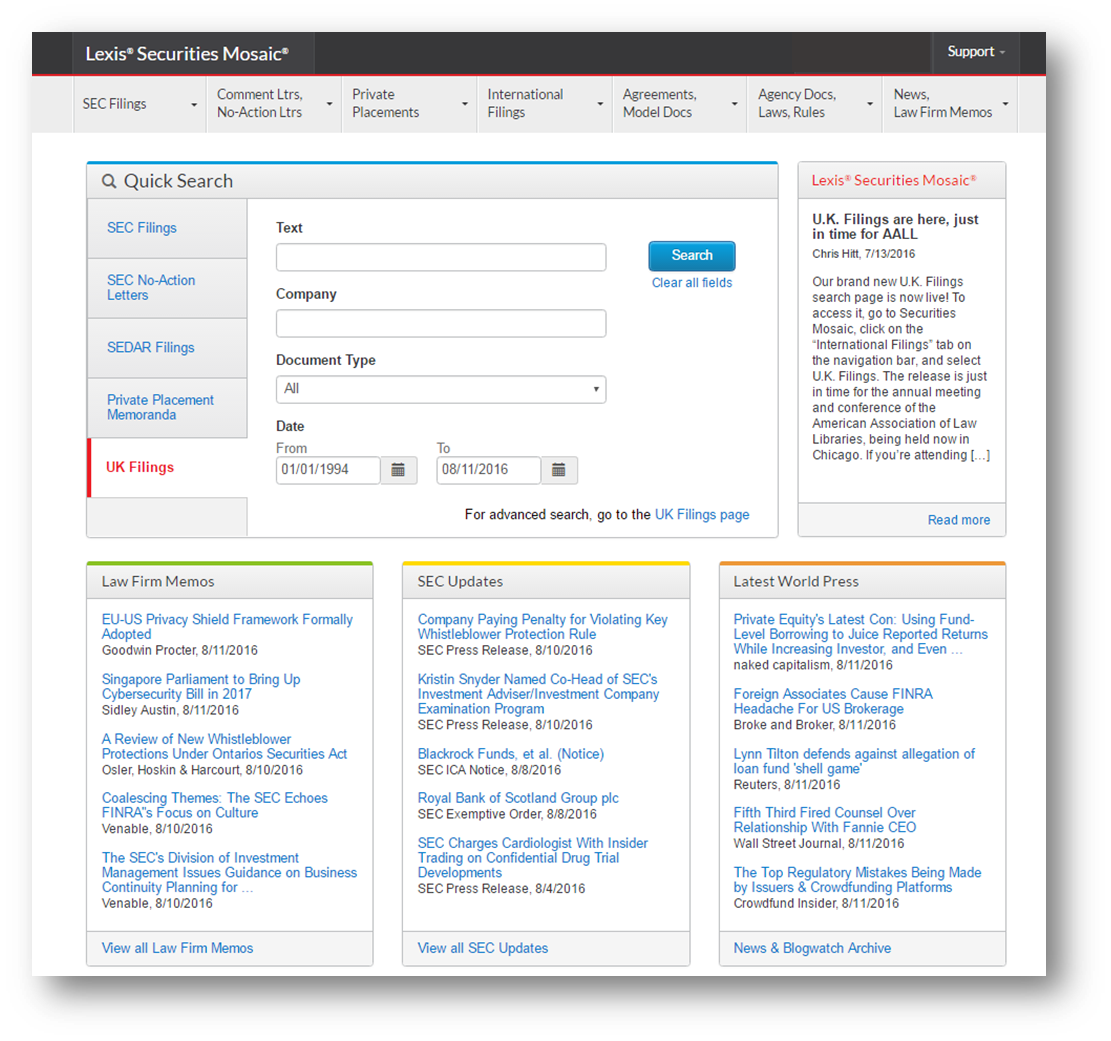Open Coalescing Themes SEC Echoes memo
This screenshot has height=1041, width=1111.
(215, 806)
